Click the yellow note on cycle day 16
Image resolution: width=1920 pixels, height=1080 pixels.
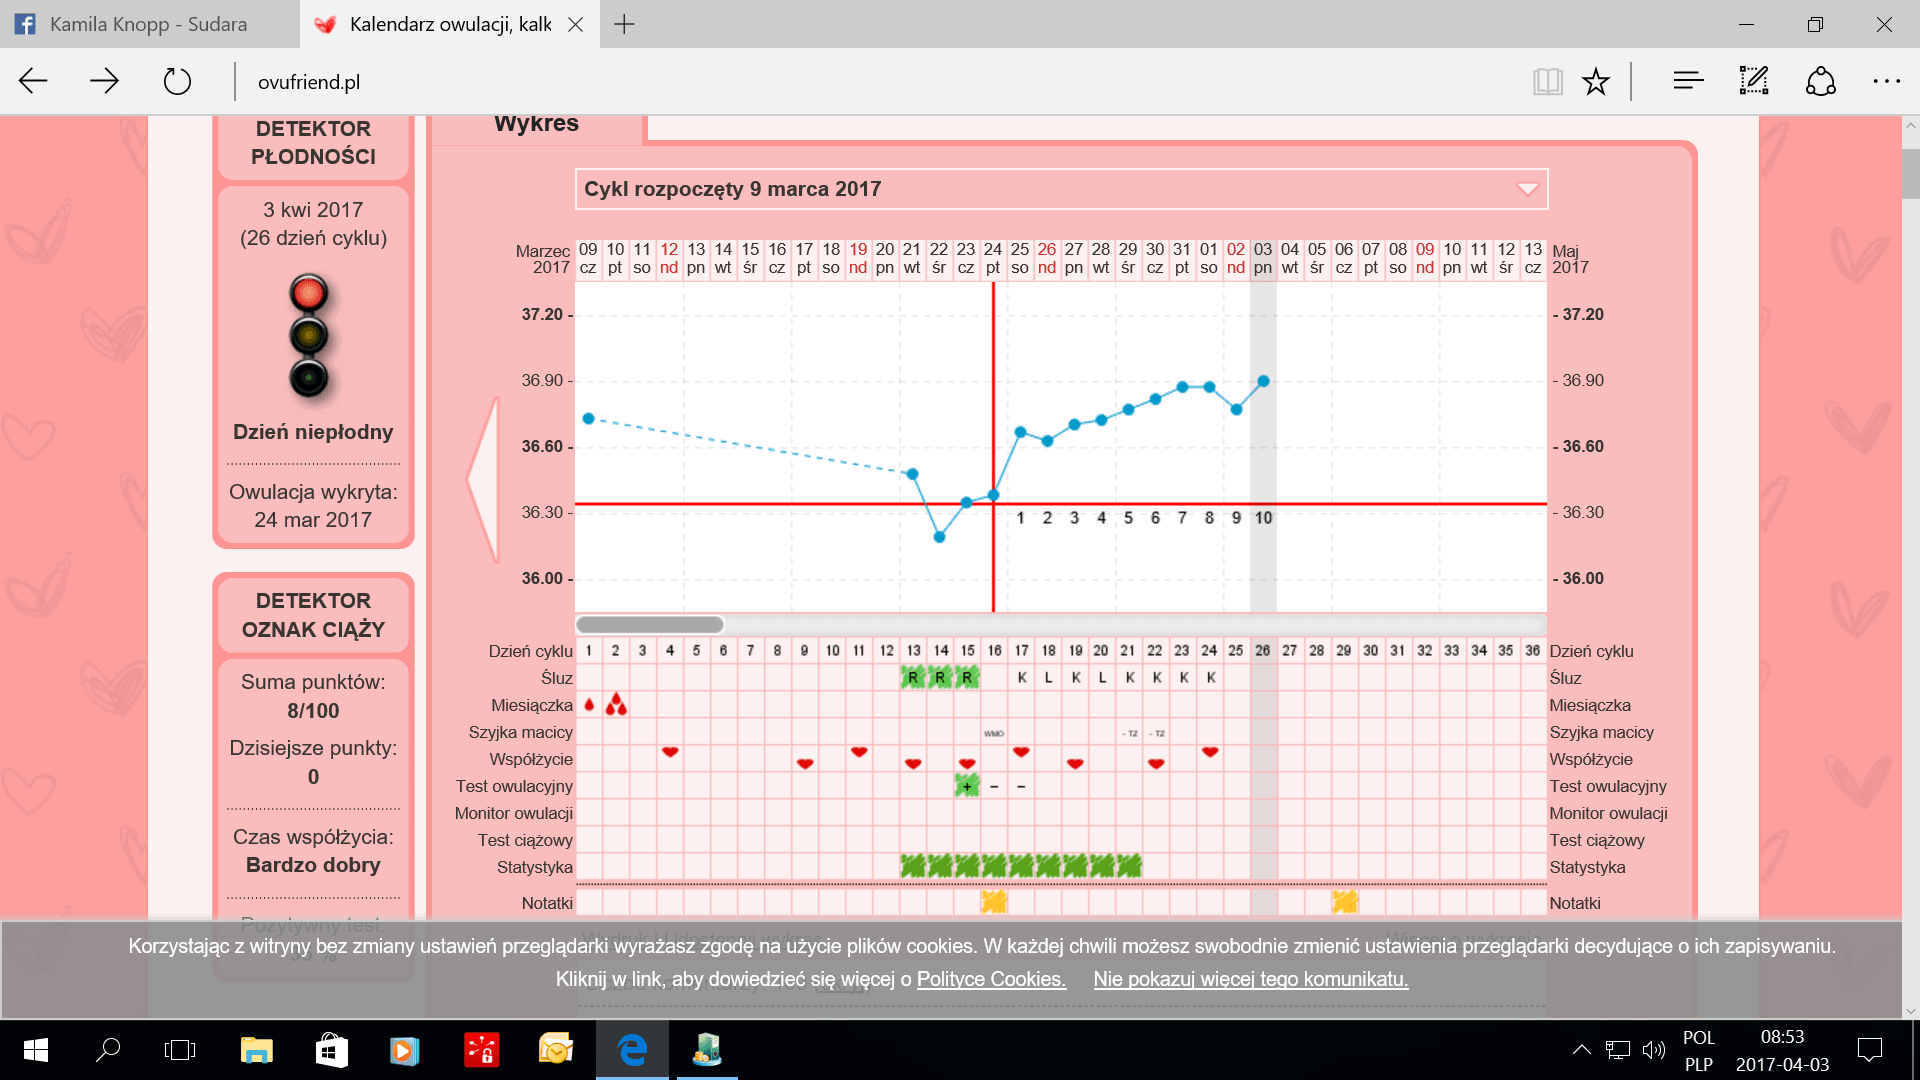click(x=993, y=902)
